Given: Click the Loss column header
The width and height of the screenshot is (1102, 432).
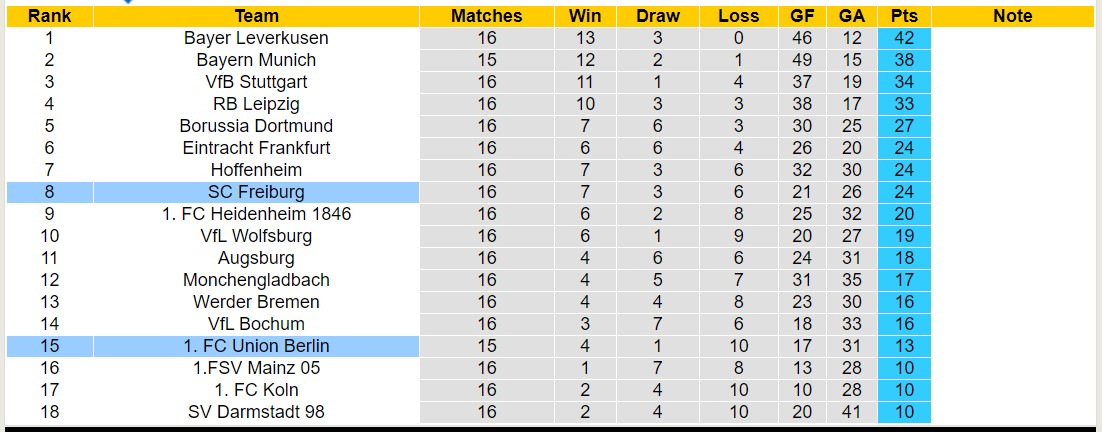Looking at the screenshot, I should 738,16.
